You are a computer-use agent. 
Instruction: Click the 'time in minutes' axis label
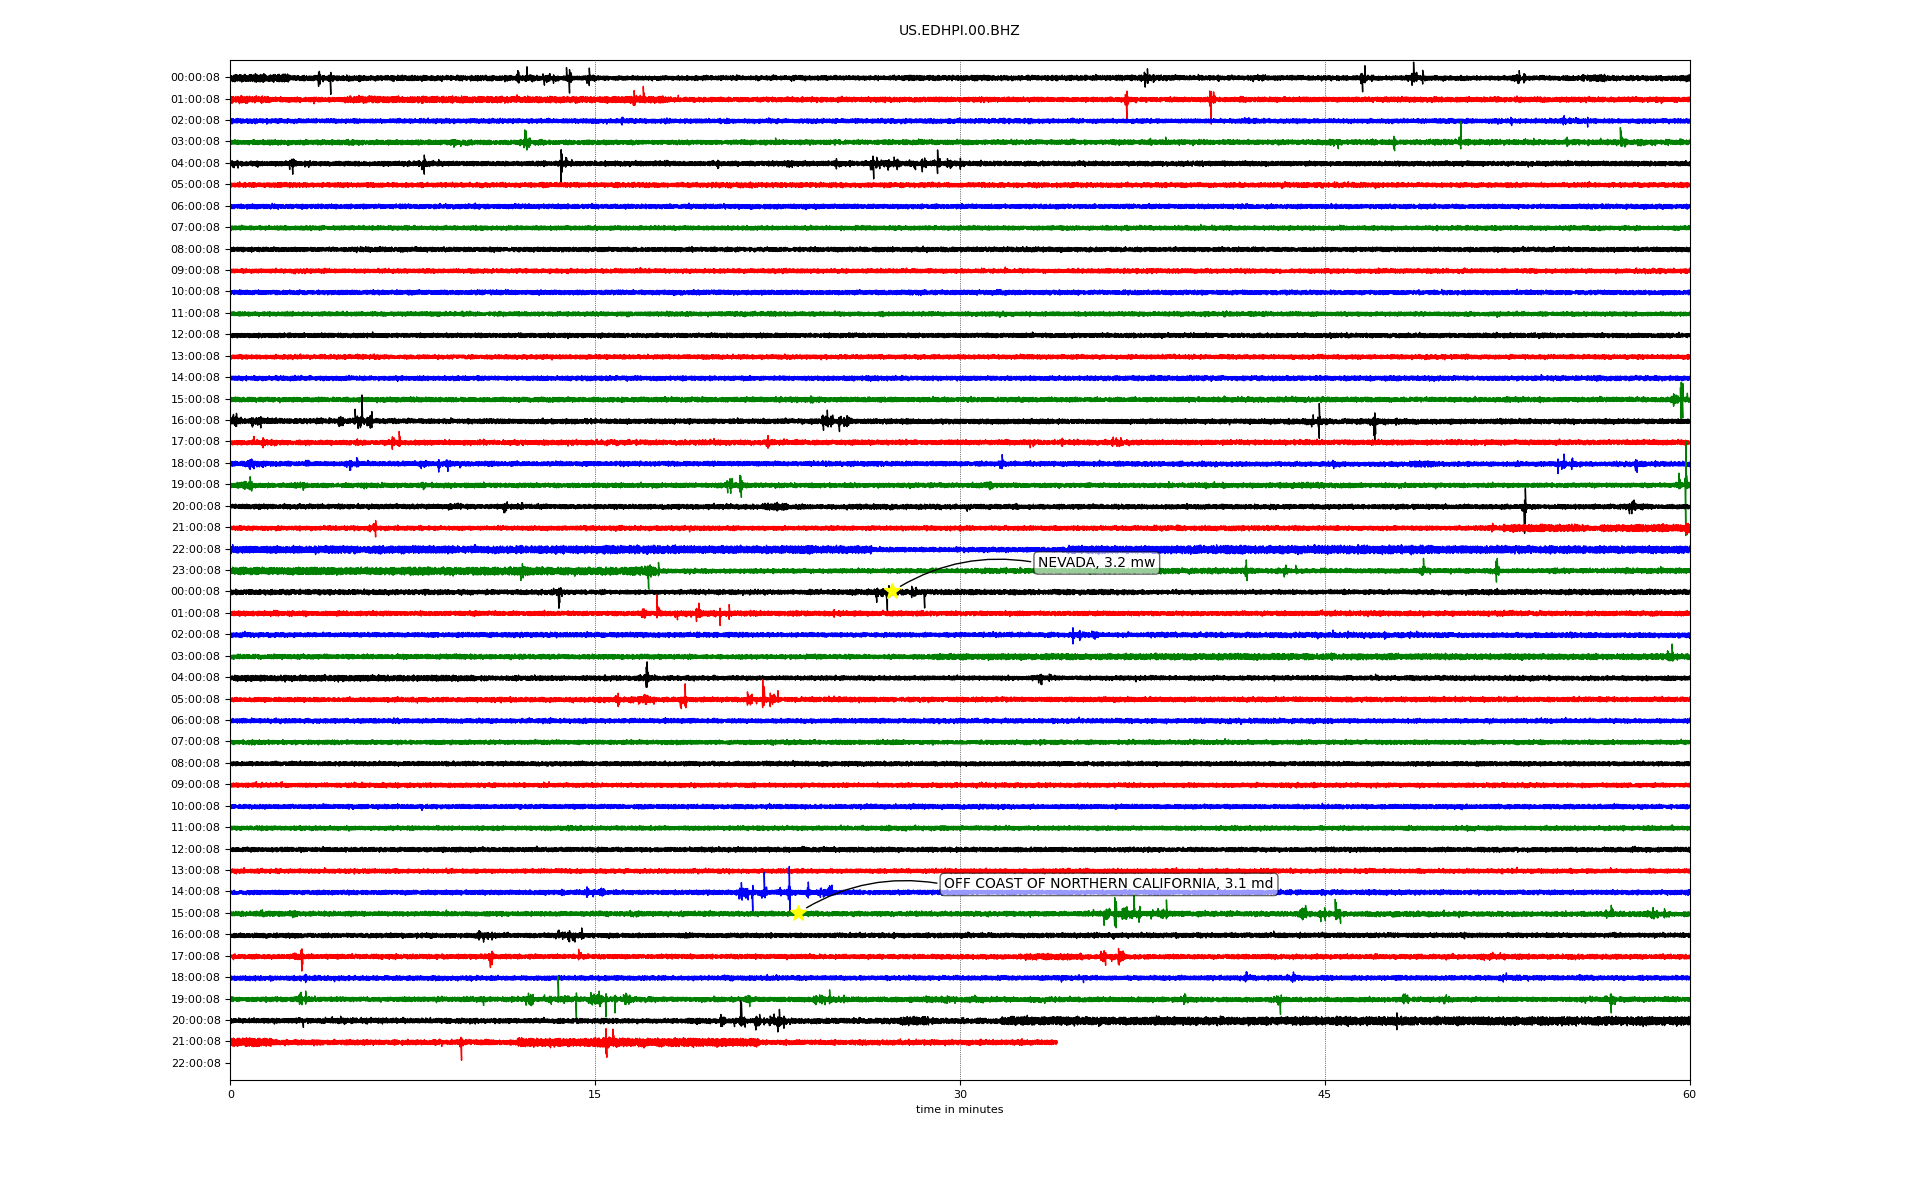click(959, 1109)
